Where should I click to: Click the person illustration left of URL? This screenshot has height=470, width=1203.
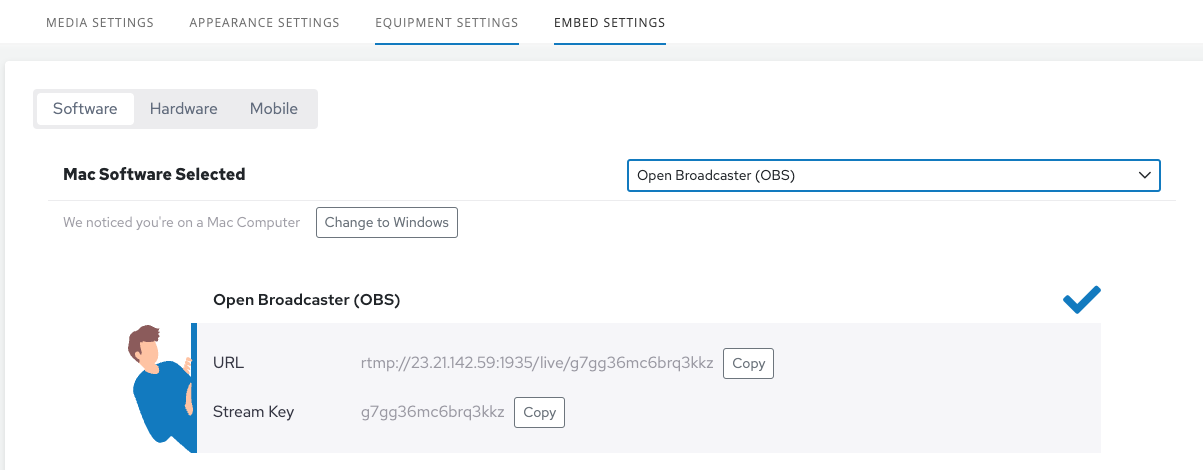158,385
